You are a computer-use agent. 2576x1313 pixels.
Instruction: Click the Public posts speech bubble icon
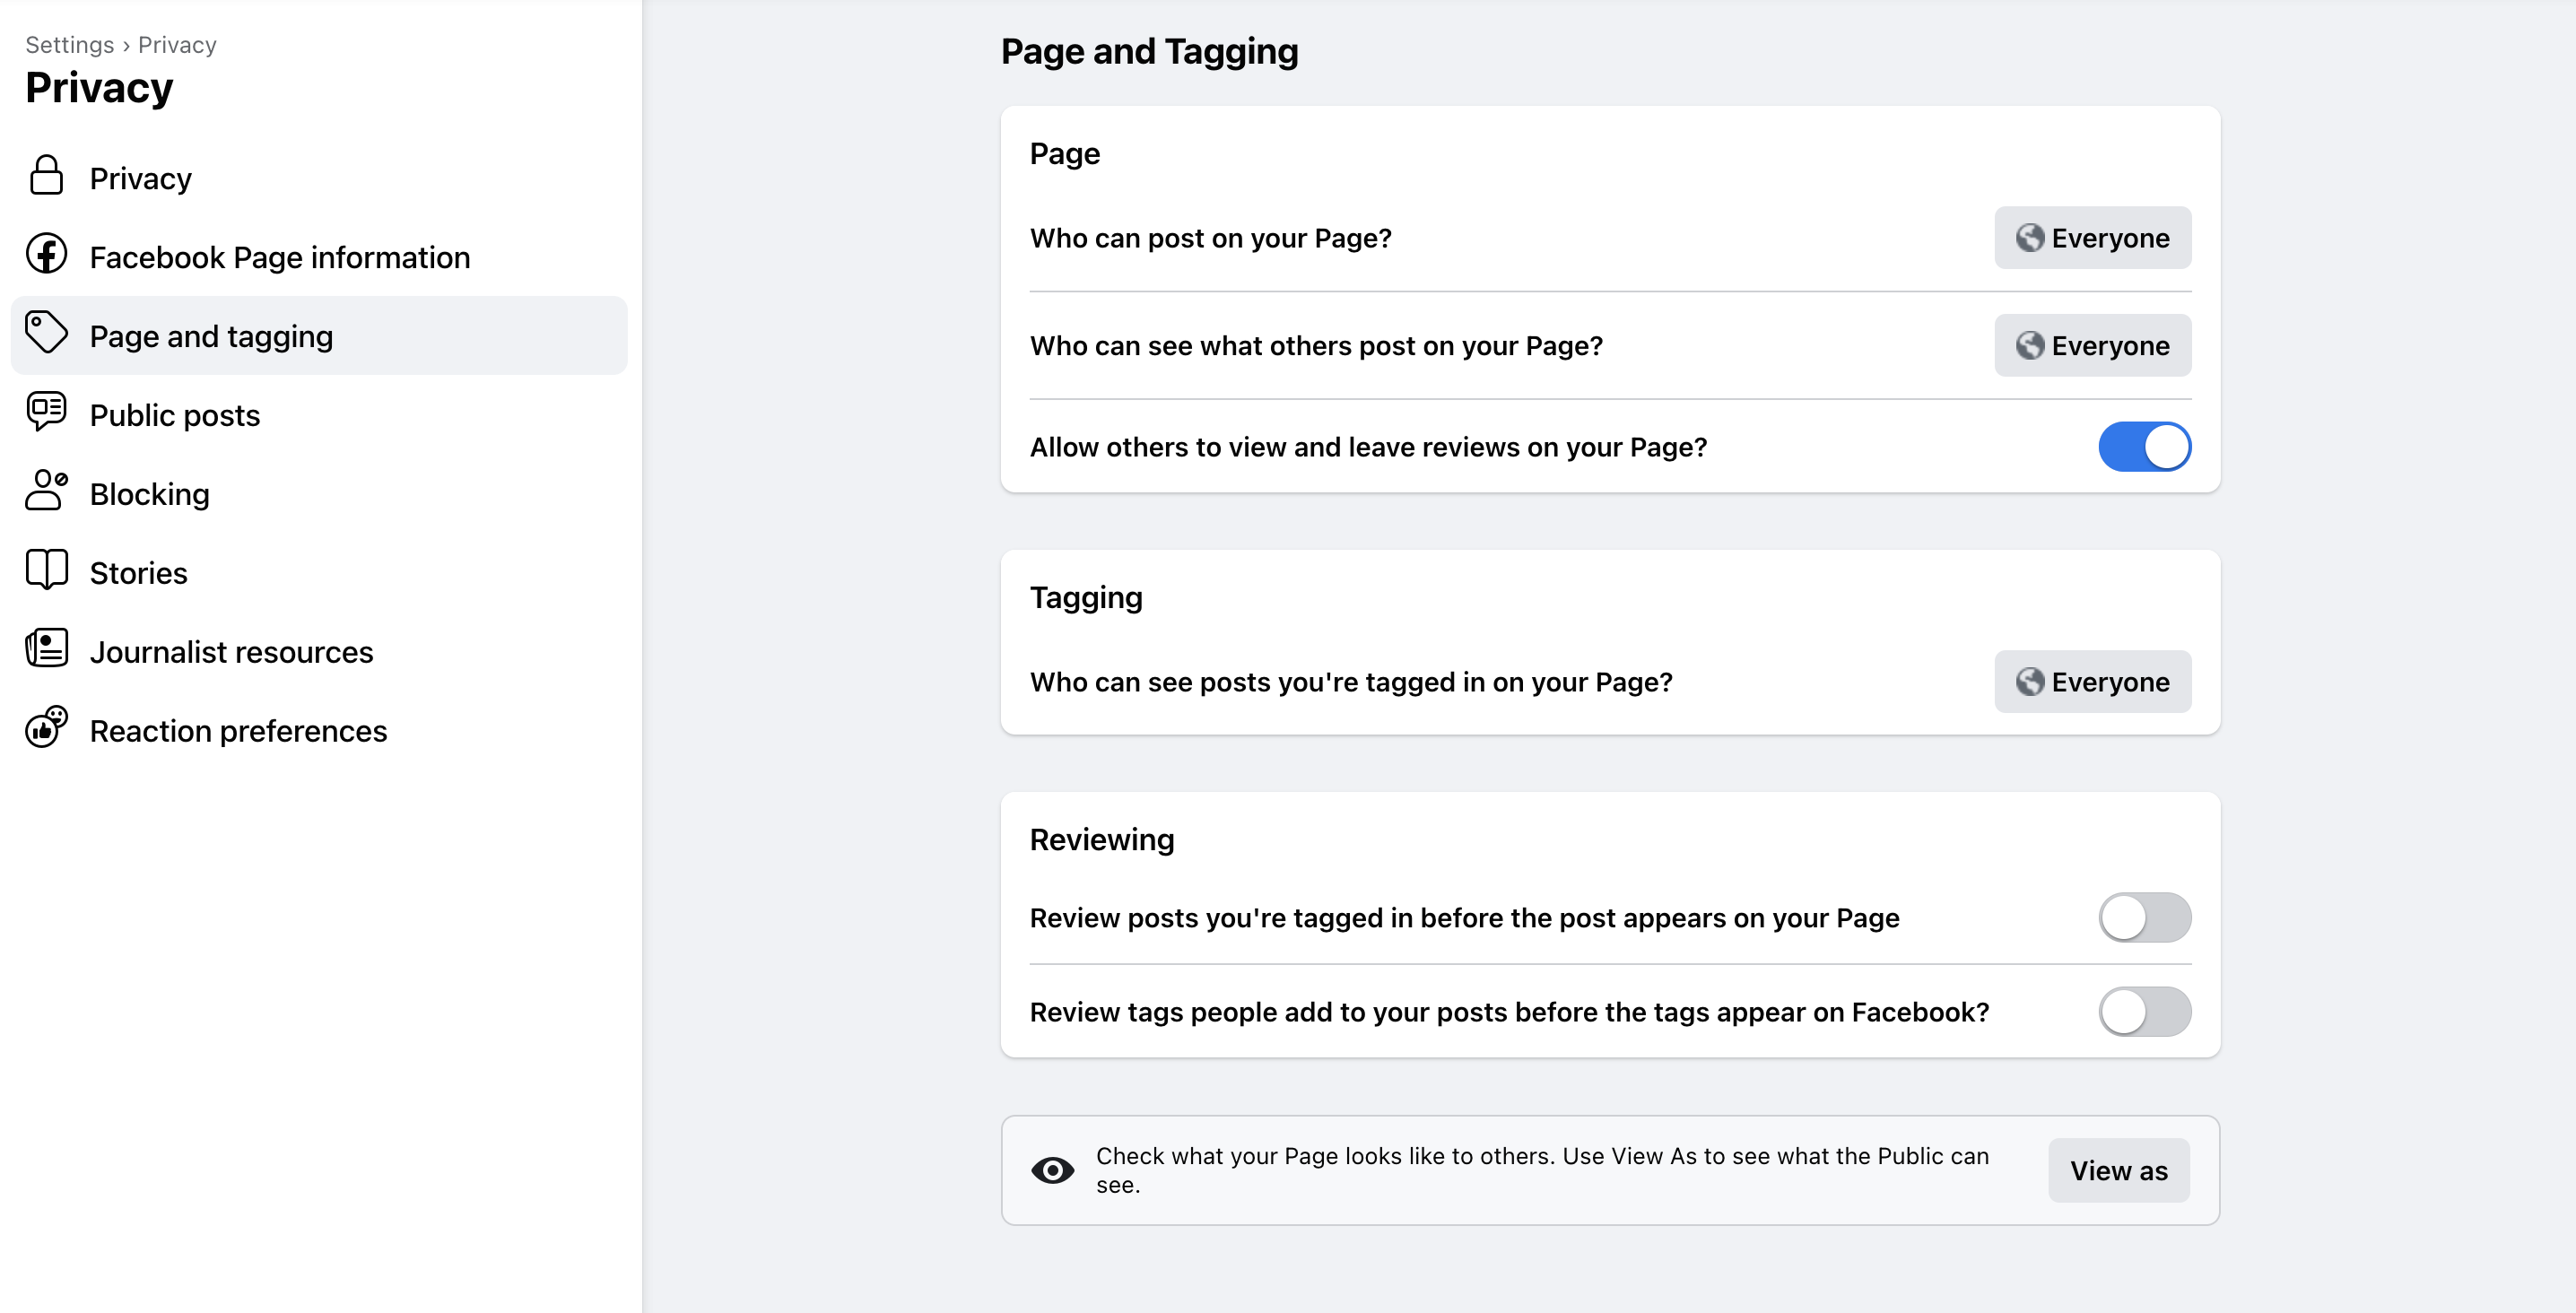46,412
